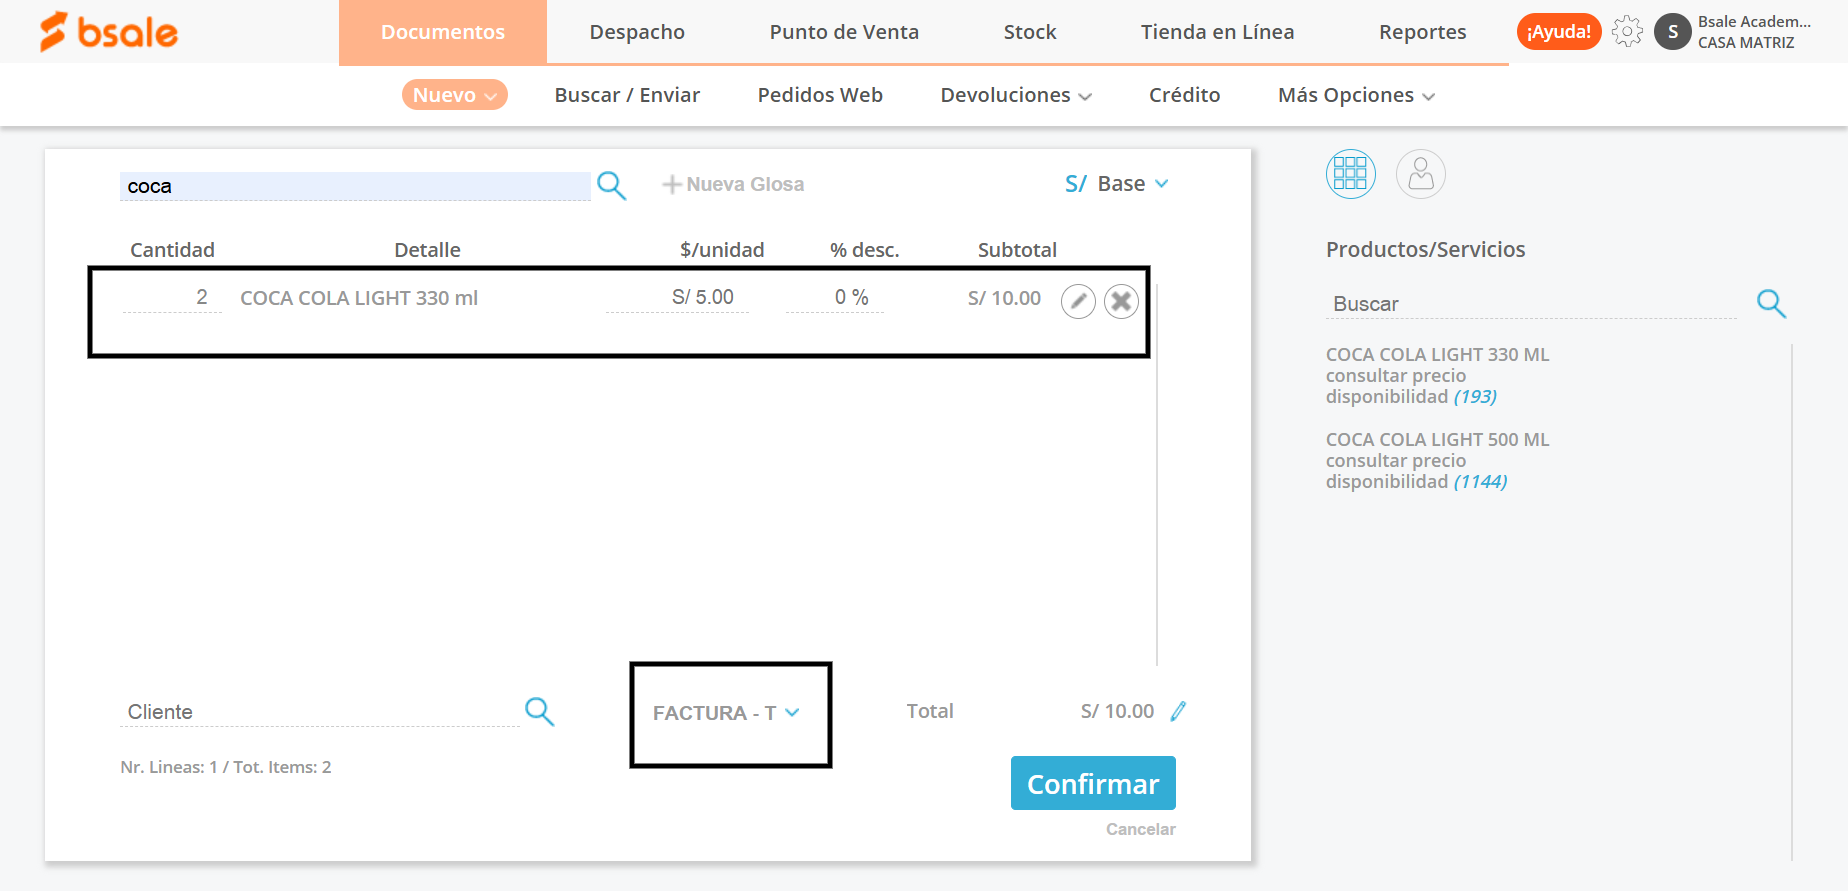Expand Más Opciones menu
1848x891 pixels.
pos(1356,95)
